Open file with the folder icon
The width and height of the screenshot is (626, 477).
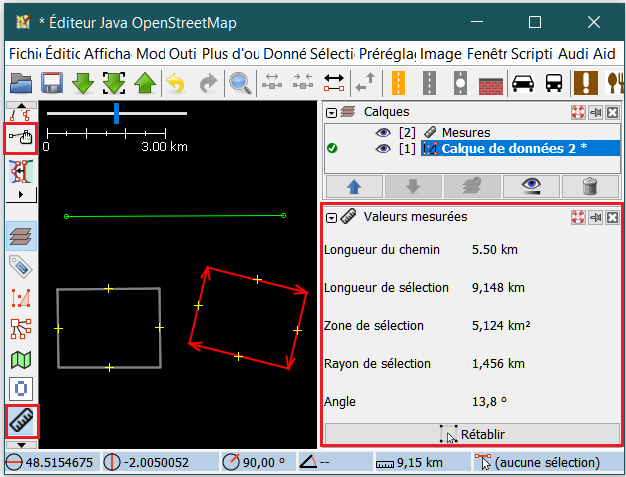click(21, 83)
